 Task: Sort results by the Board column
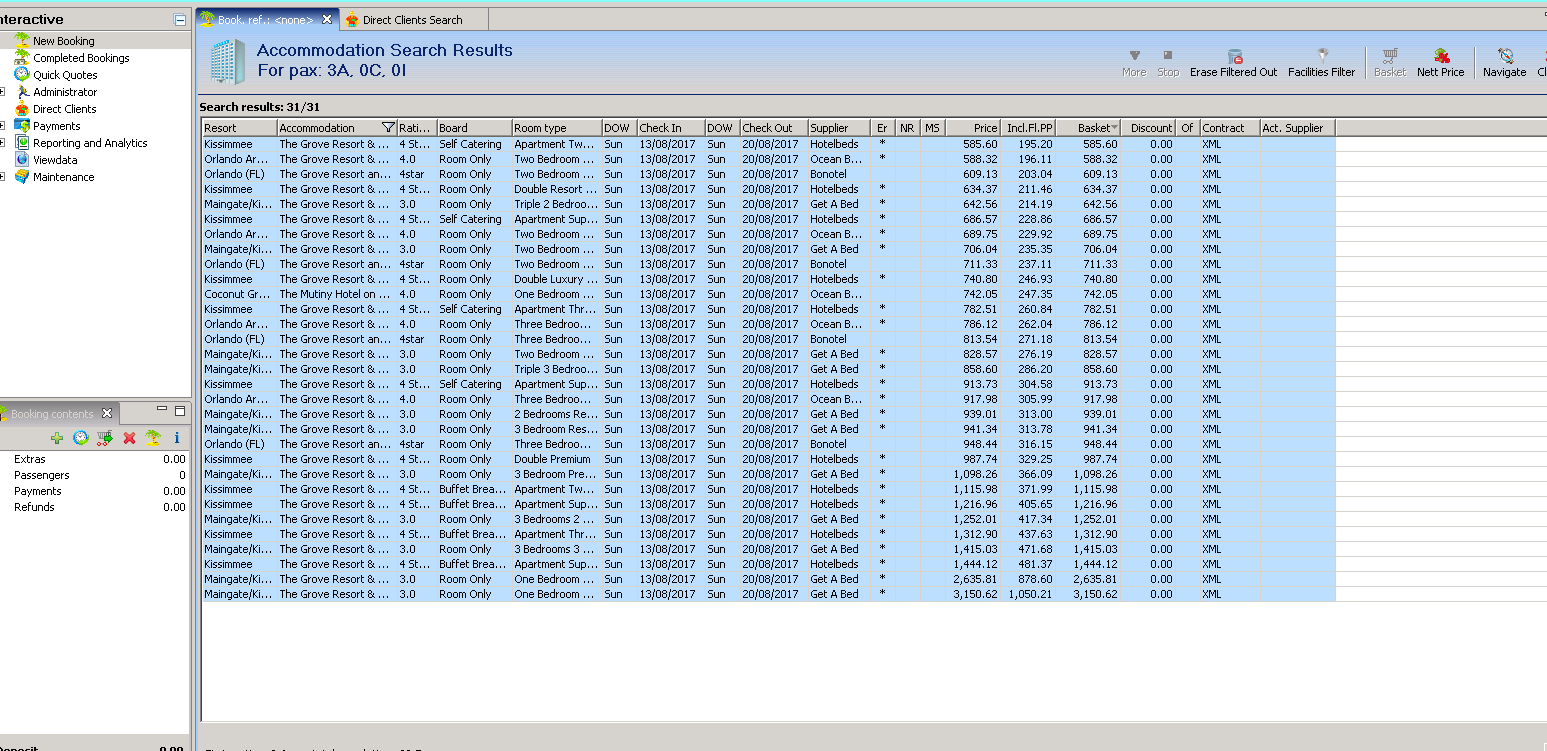click(474, 128)
